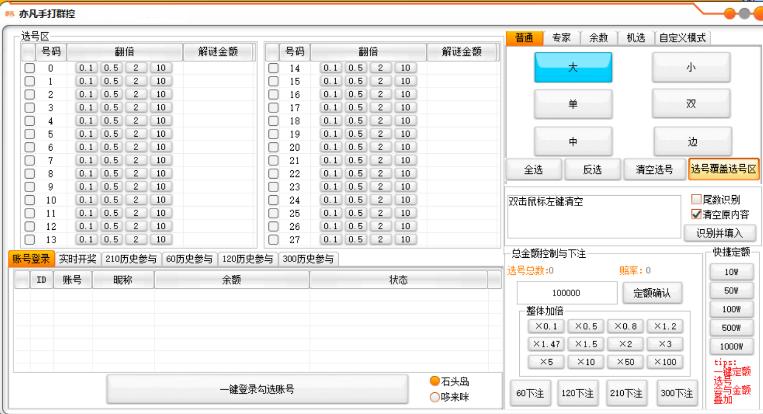Click the 全选 button

pos(534,169)
